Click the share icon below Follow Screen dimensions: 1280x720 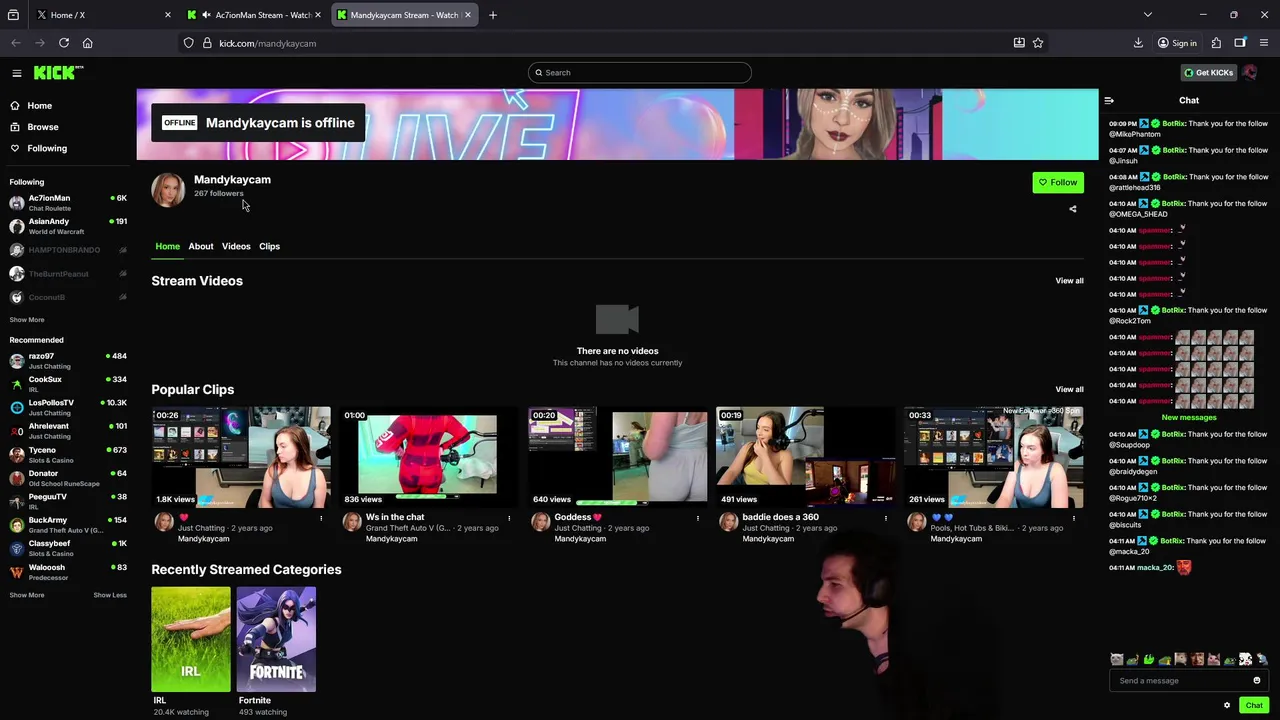[1073, 209]
